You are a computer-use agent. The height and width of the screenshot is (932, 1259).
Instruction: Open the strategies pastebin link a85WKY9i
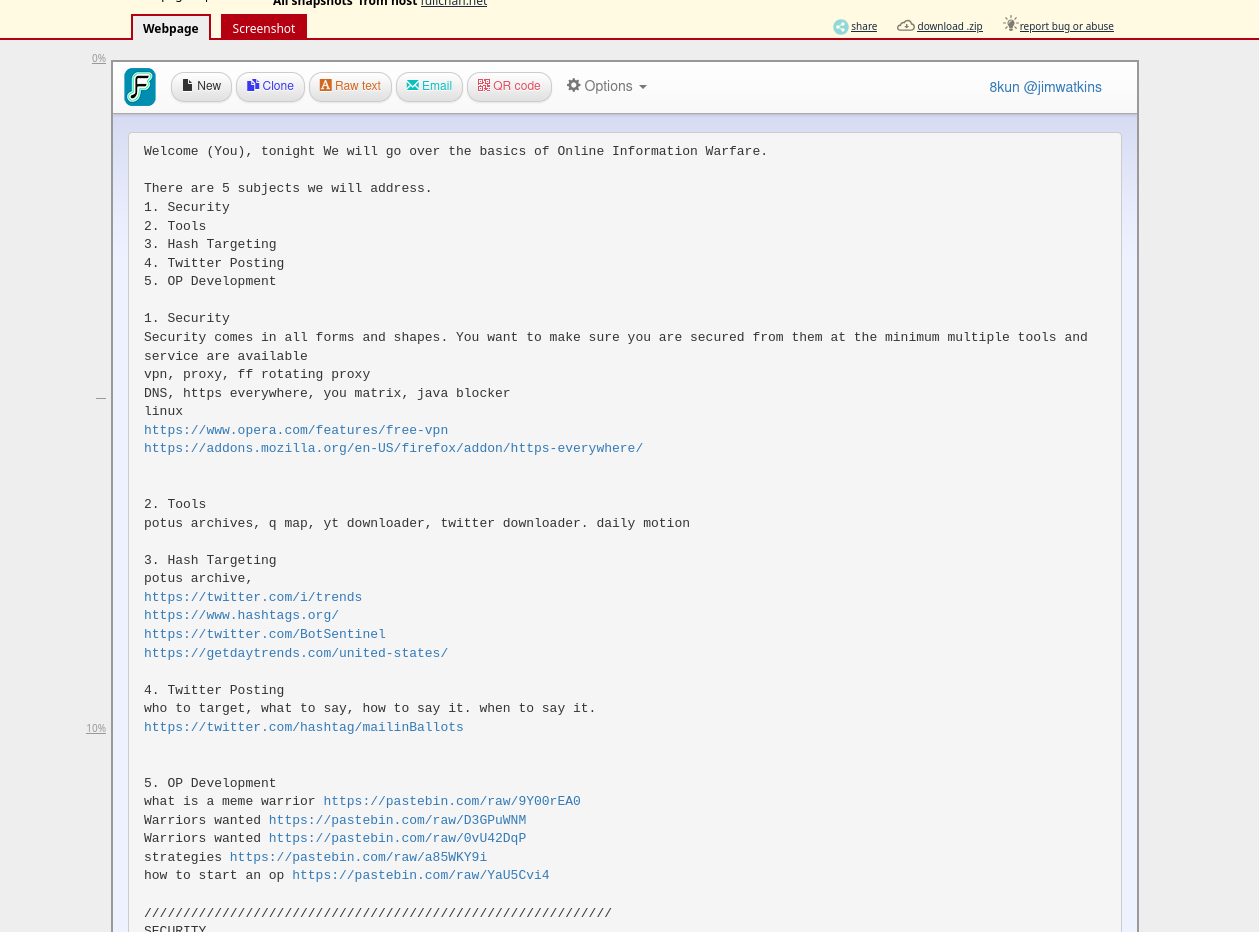(358, 858)
